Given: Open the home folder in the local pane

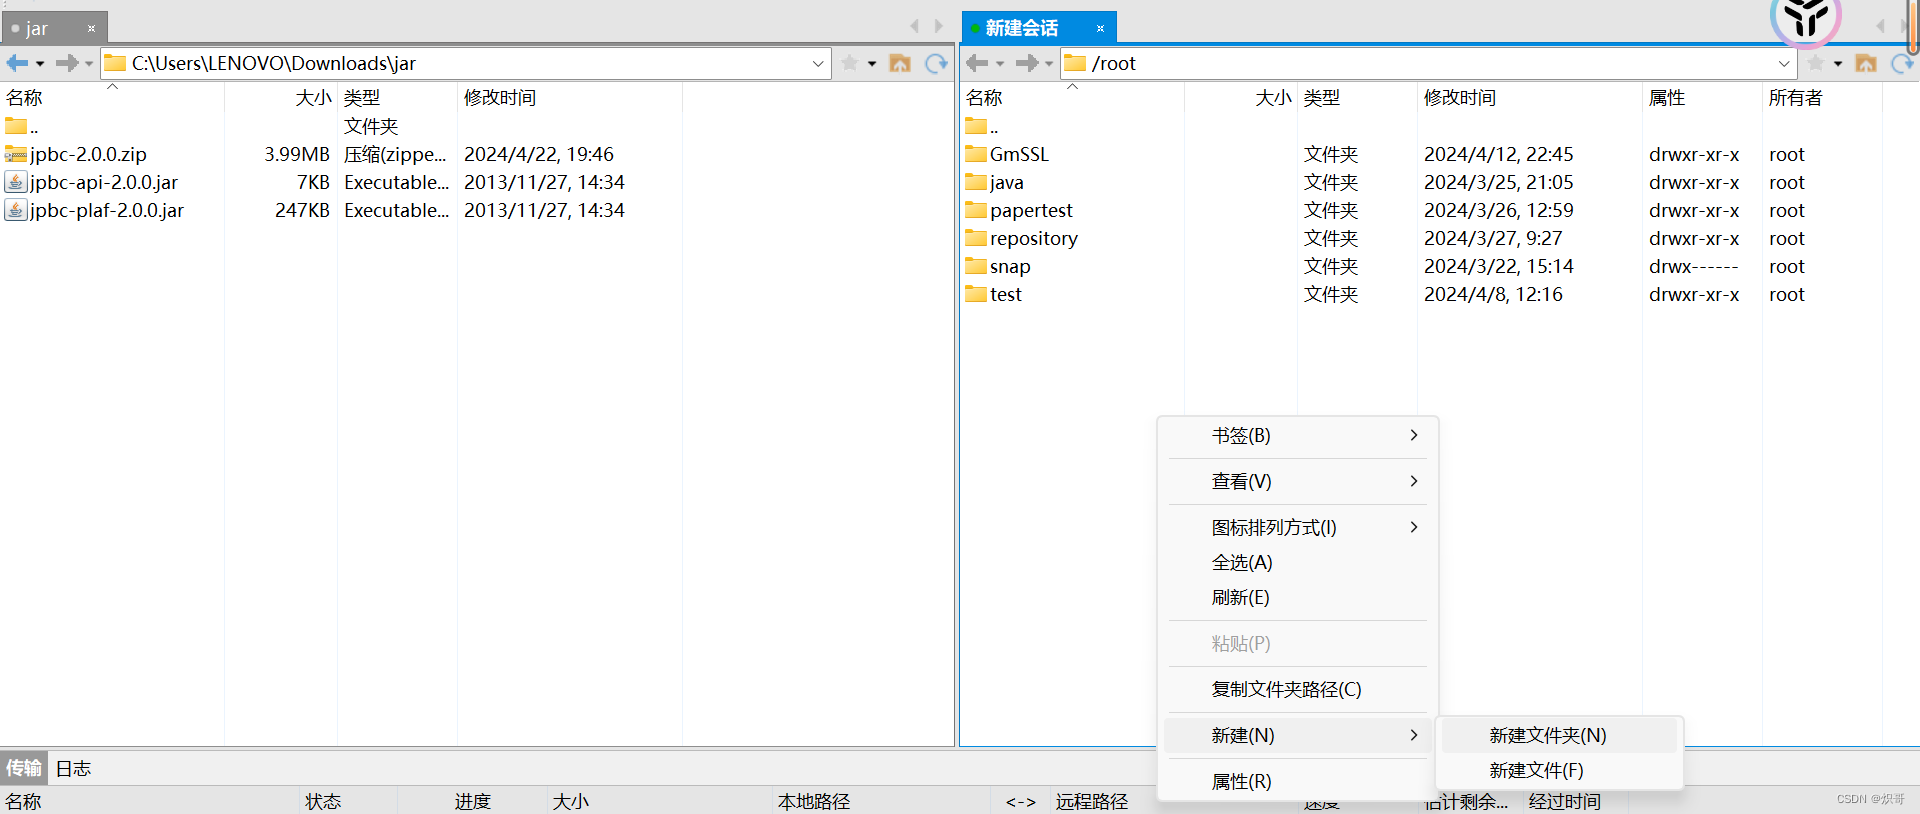Looking at the screenshot, I should click(900, 63).
